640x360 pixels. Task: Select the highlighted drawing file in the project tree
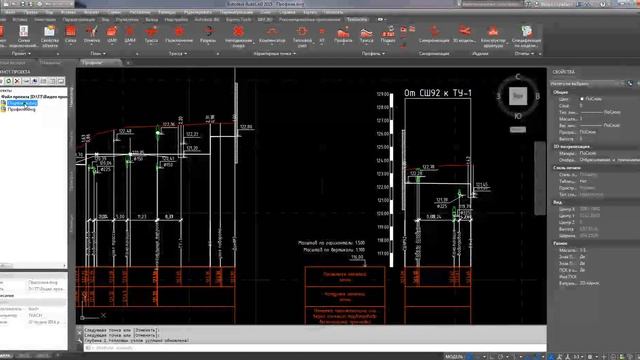point(22,103)
